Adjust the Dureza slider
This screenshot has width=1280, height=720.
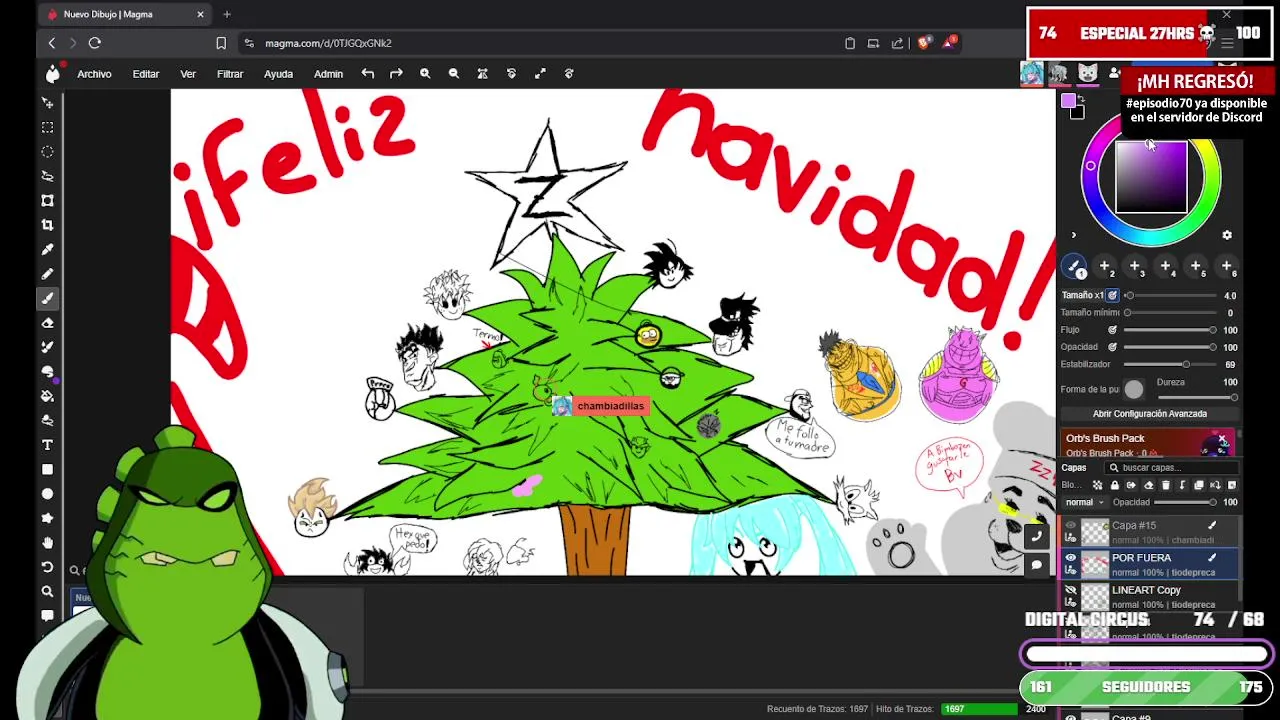tap(1197, 397)
